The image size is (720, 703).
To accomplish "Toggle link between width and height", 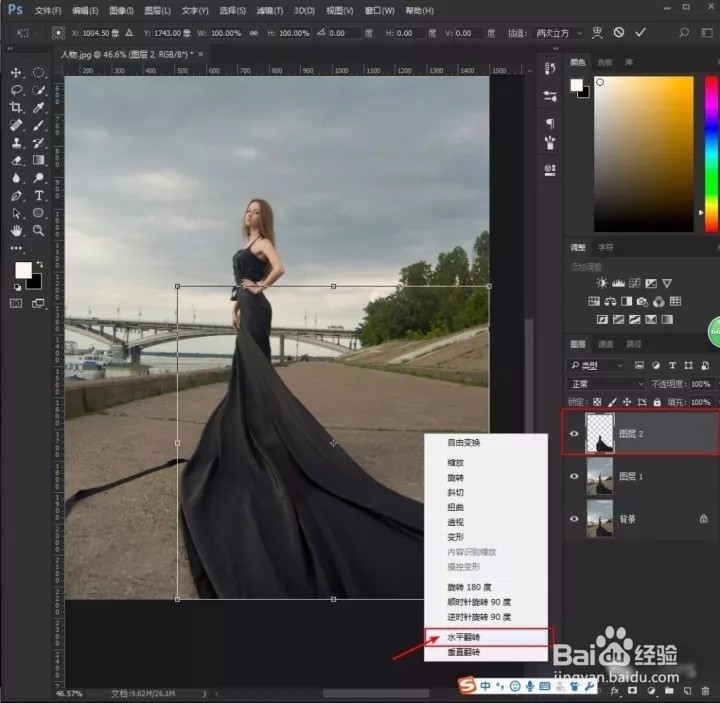I will 253,33.
